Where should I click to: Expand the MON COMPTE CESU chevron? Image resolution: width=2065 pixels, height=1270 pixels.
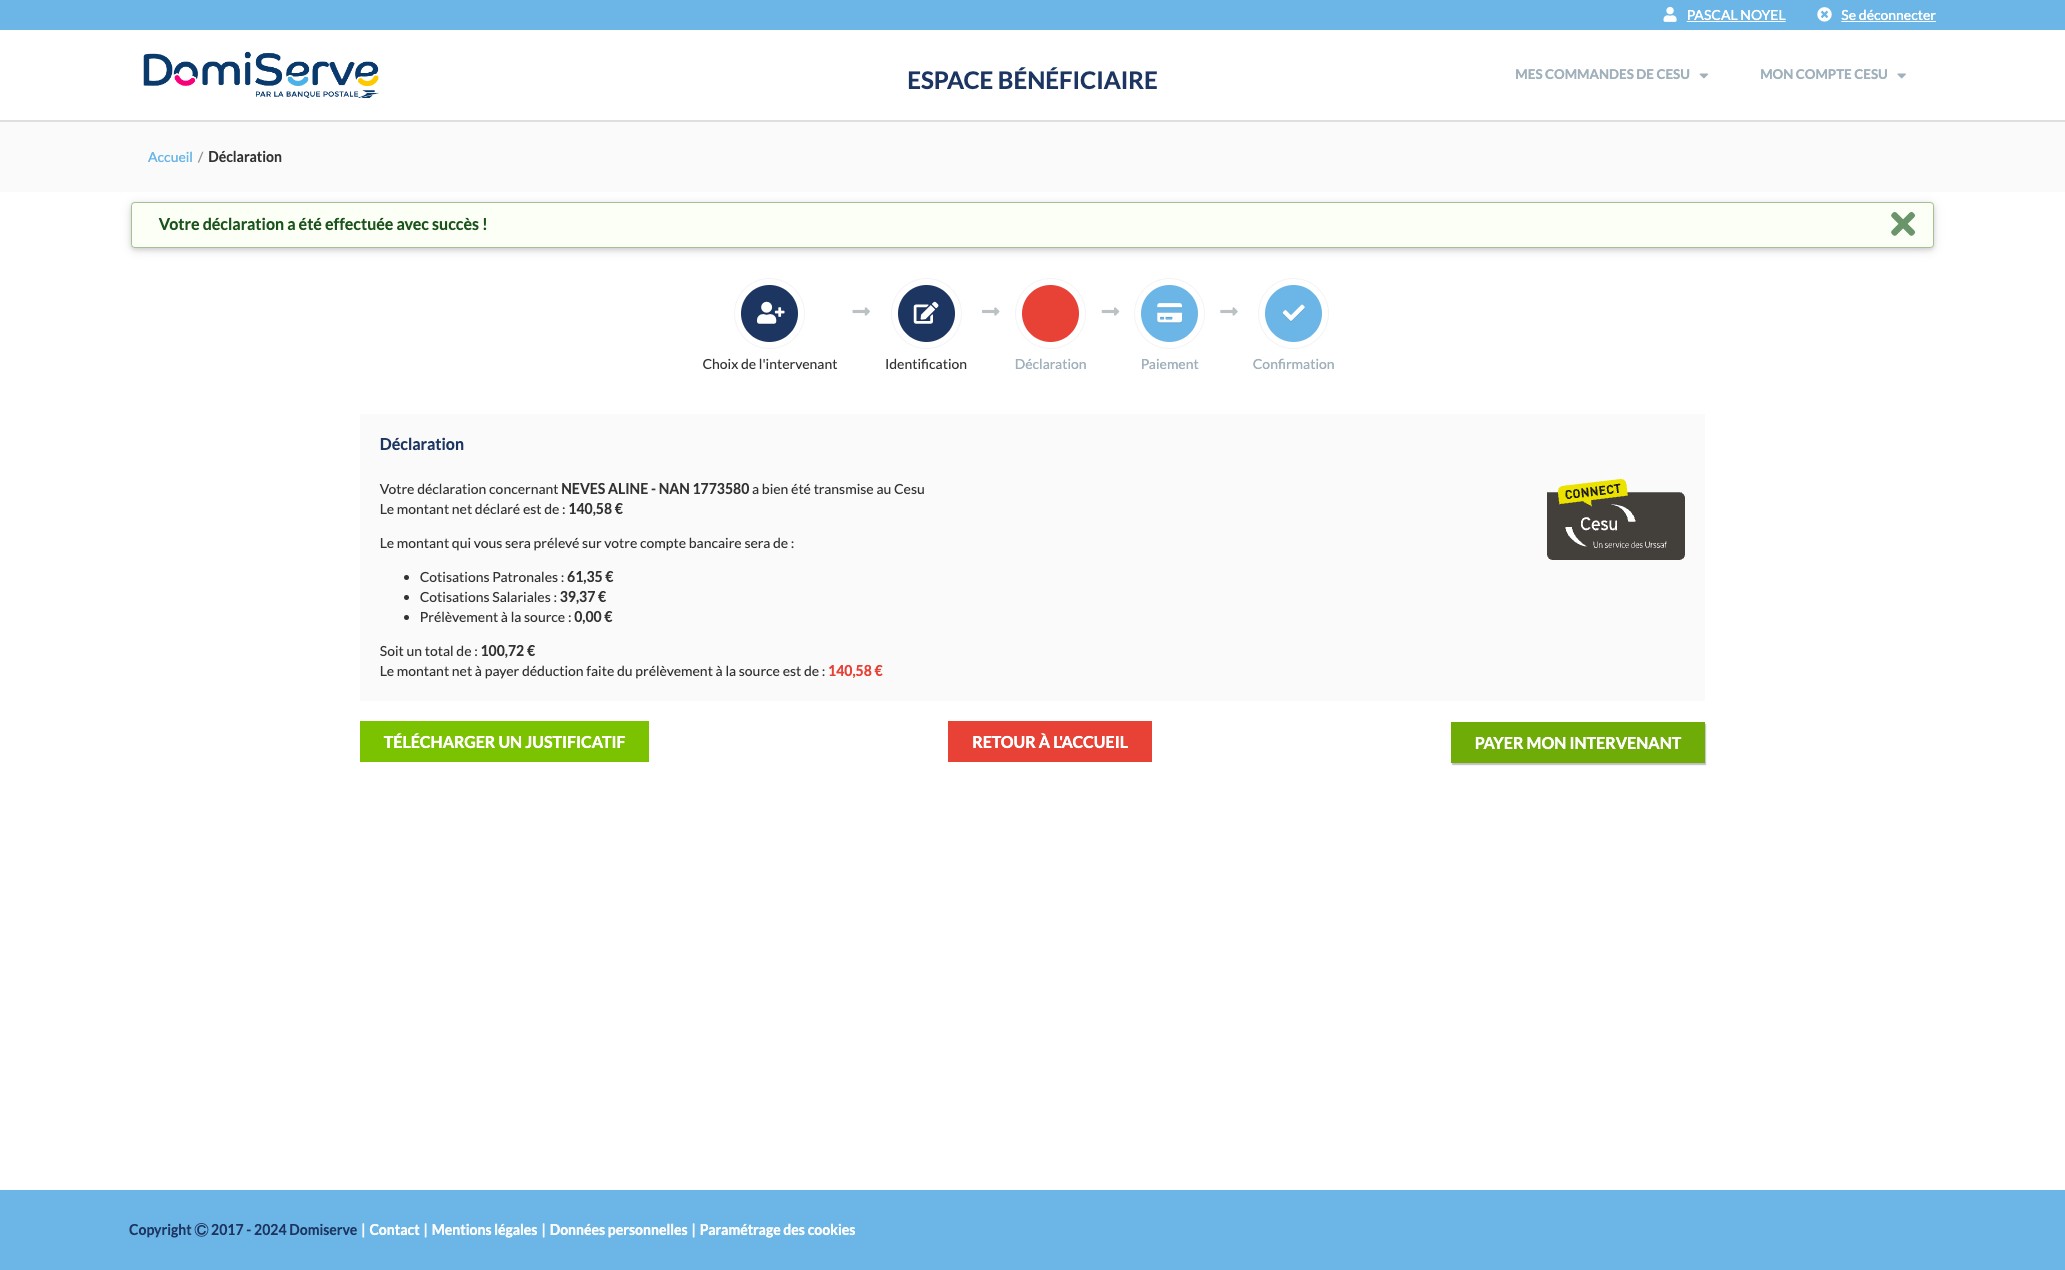(1901, 74)
